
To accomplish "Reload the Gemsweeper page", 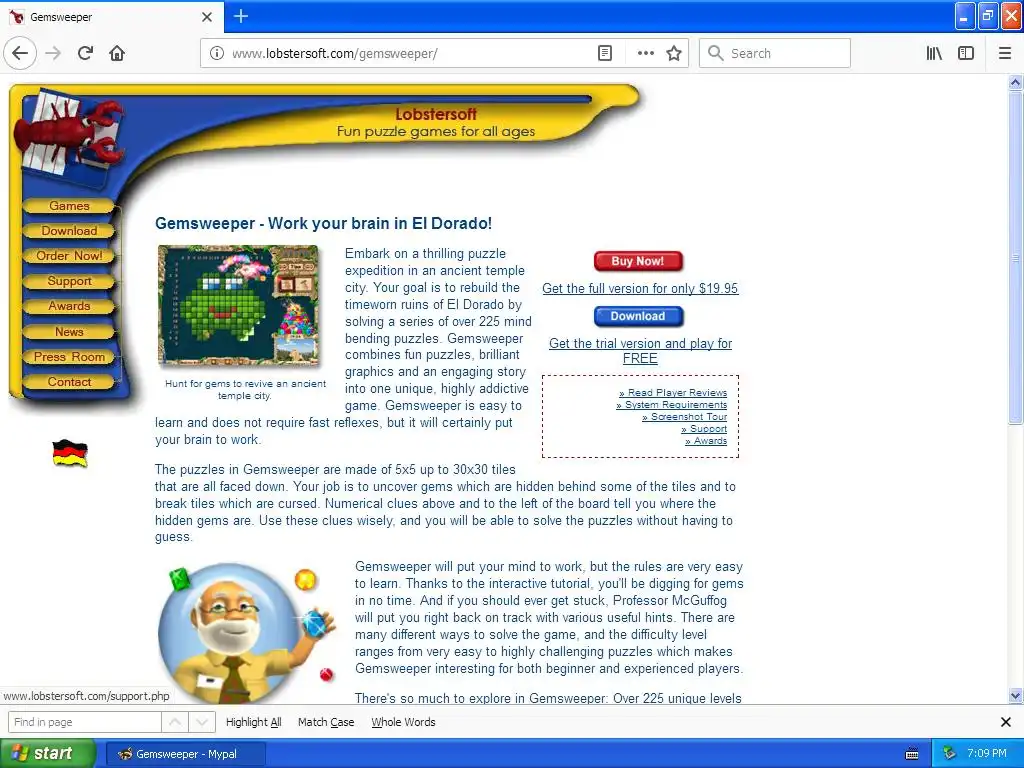I will coord(85,53).
